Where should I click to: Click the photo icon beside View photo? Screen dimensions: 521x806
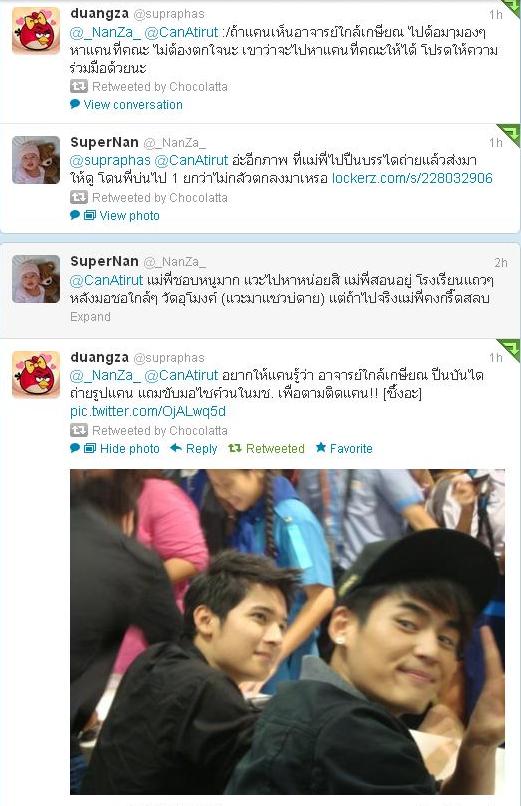[x=90, y=215]
